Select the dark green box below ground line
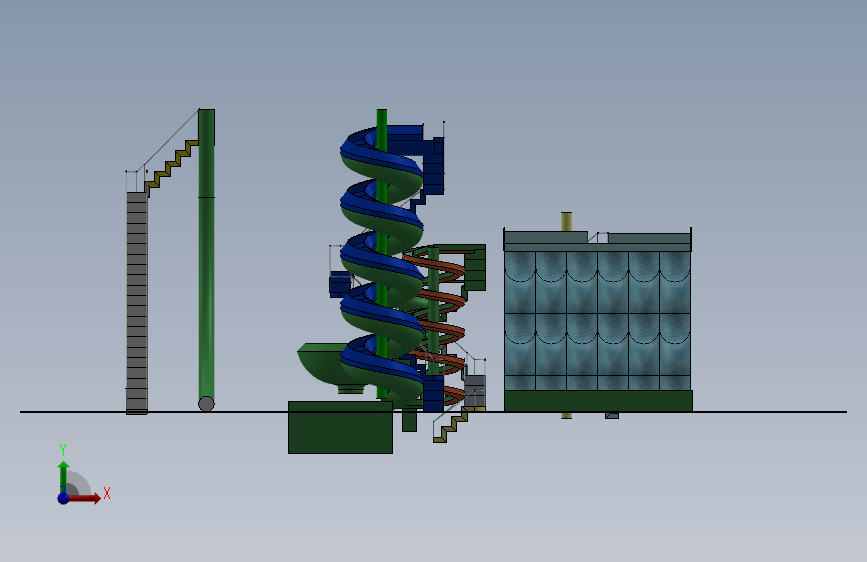This screenshot has height=562, width=867. click(340, 427)
